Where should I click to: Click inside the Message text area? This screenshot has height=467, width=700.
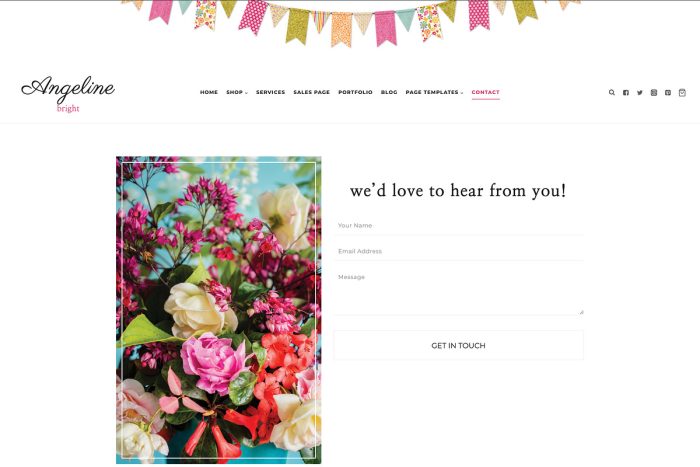[458, 292]
